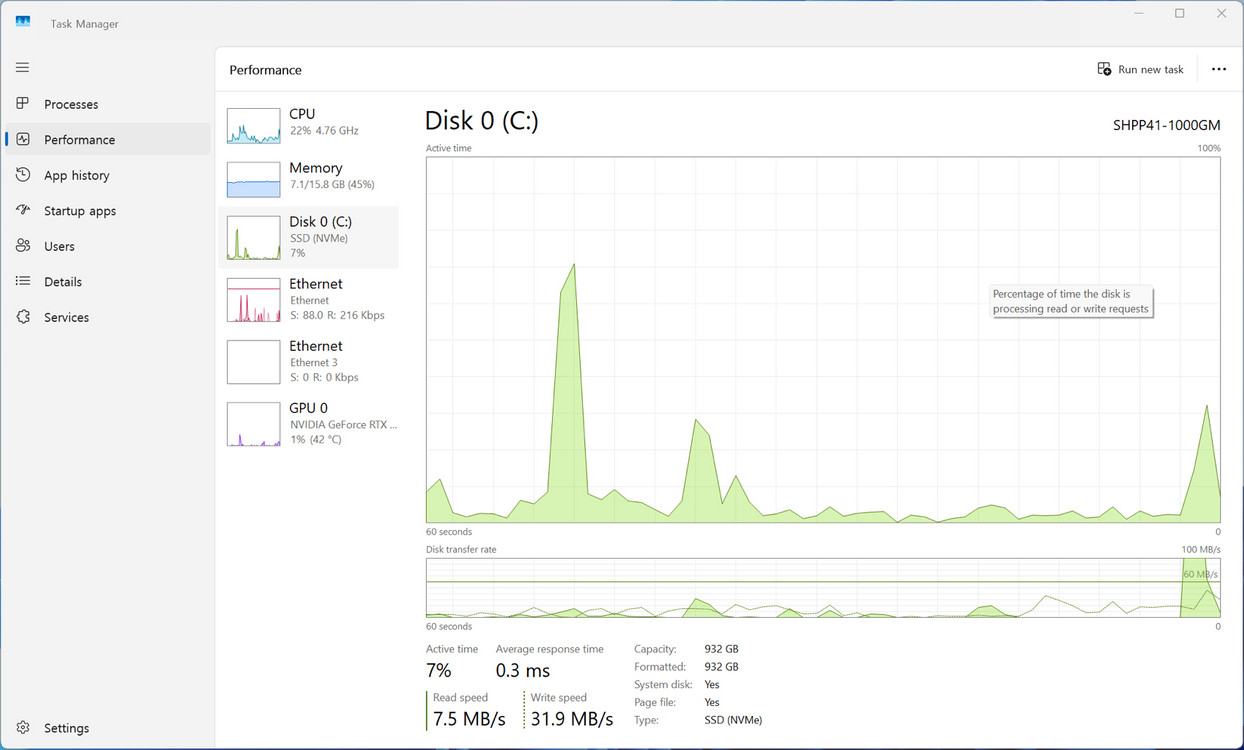This screenshot has width=1244, height=750.
Task: Click the Run new task button
Action: pos(1140,69)
